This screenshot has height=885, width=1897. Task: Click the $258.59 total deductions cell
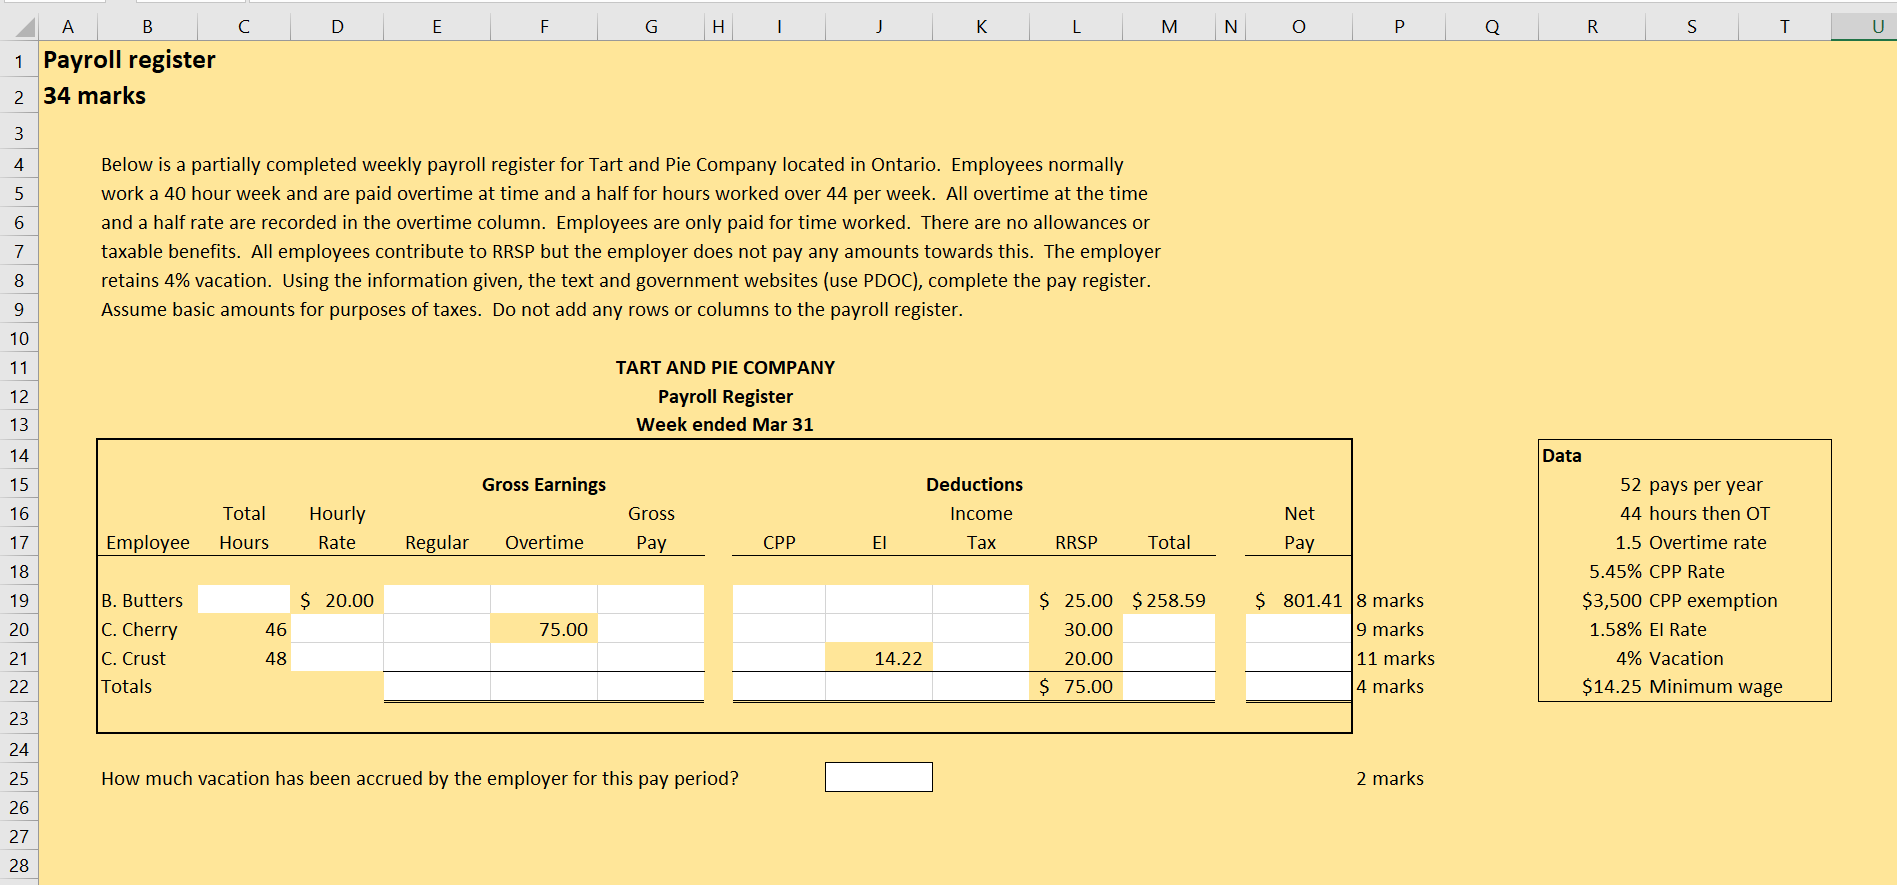1169,600
